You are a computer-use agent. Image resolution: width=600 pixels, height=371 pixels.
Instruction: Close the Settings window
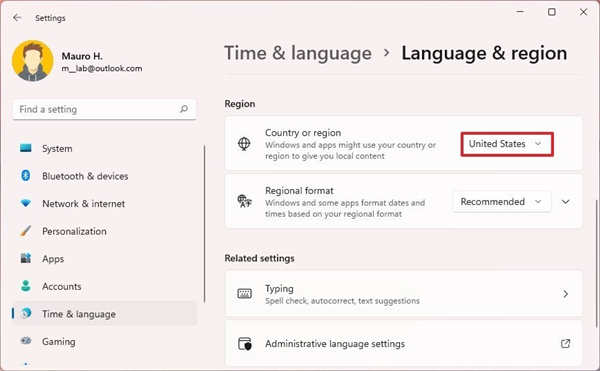(583, 12)
